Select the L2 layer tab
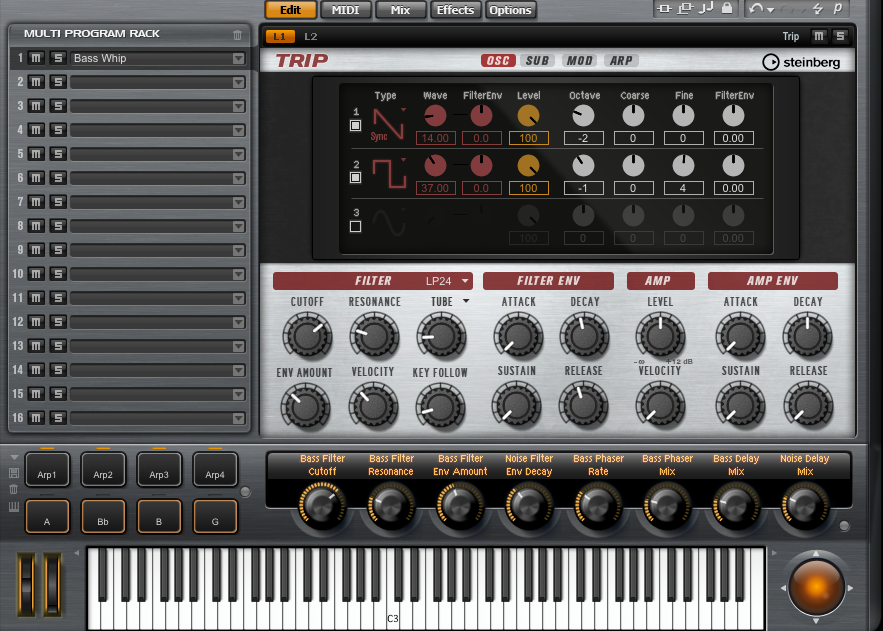 pyautogui.click(x=311, y=37)
